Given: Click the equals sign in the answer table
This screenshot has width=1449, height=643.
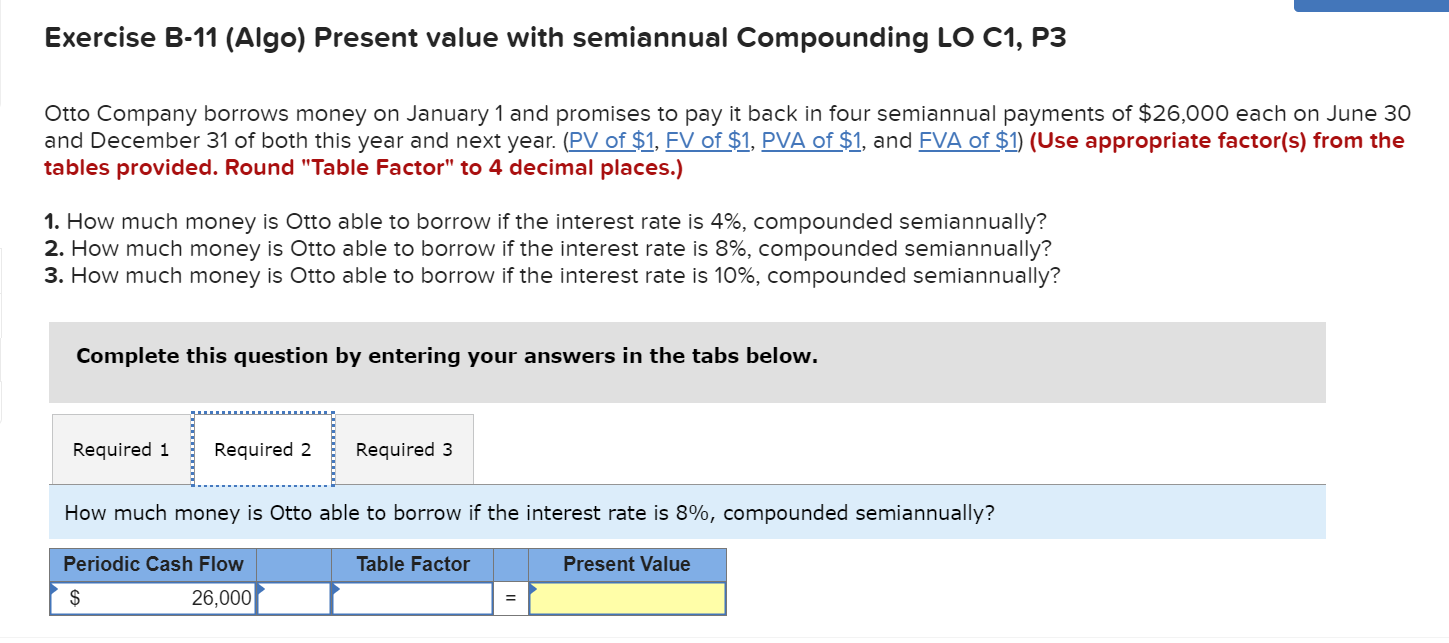Looking at the screenshot, I should (510, 597).
